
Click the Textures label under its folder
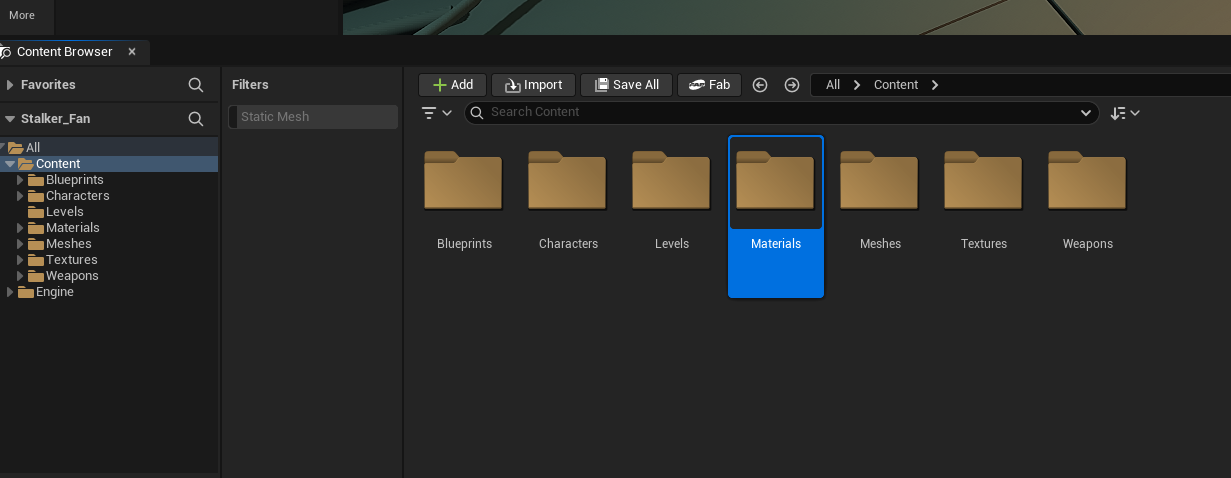[x=984, y=244]
